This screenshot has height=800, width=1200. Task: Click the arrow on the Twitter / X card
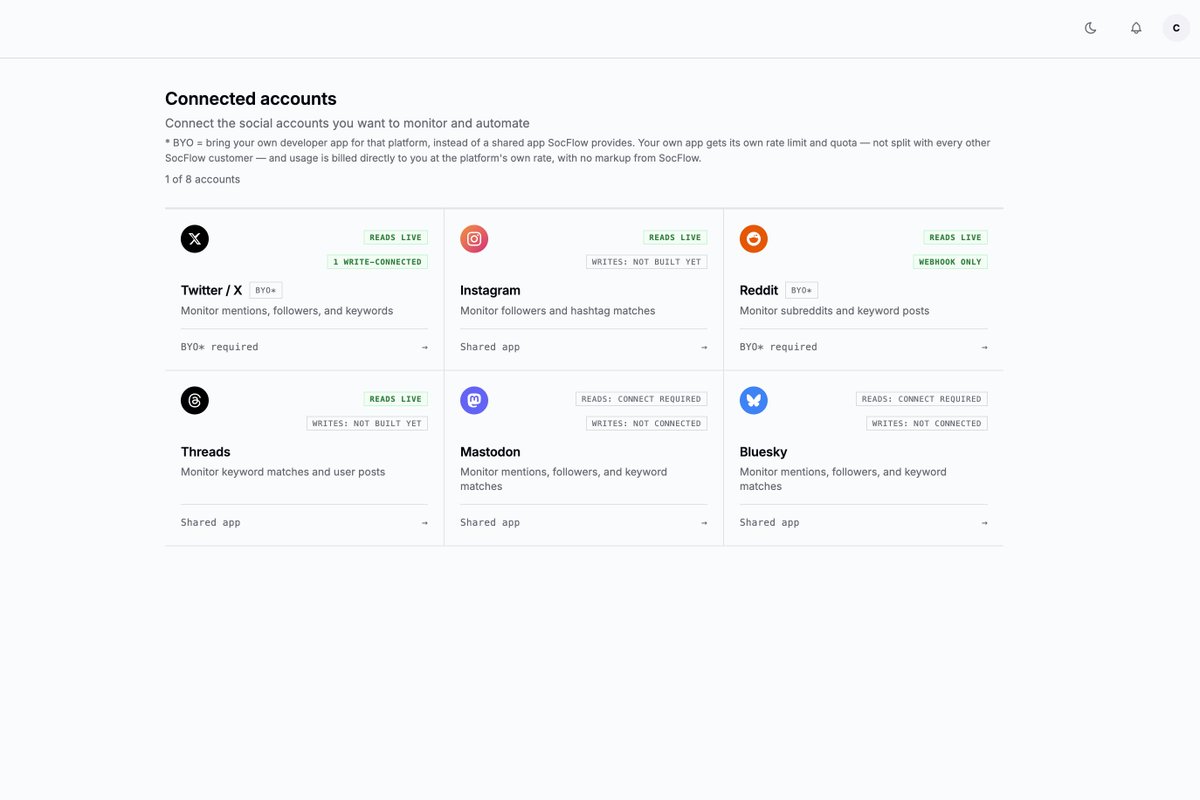pyautogui.click(x=424, y=347)
